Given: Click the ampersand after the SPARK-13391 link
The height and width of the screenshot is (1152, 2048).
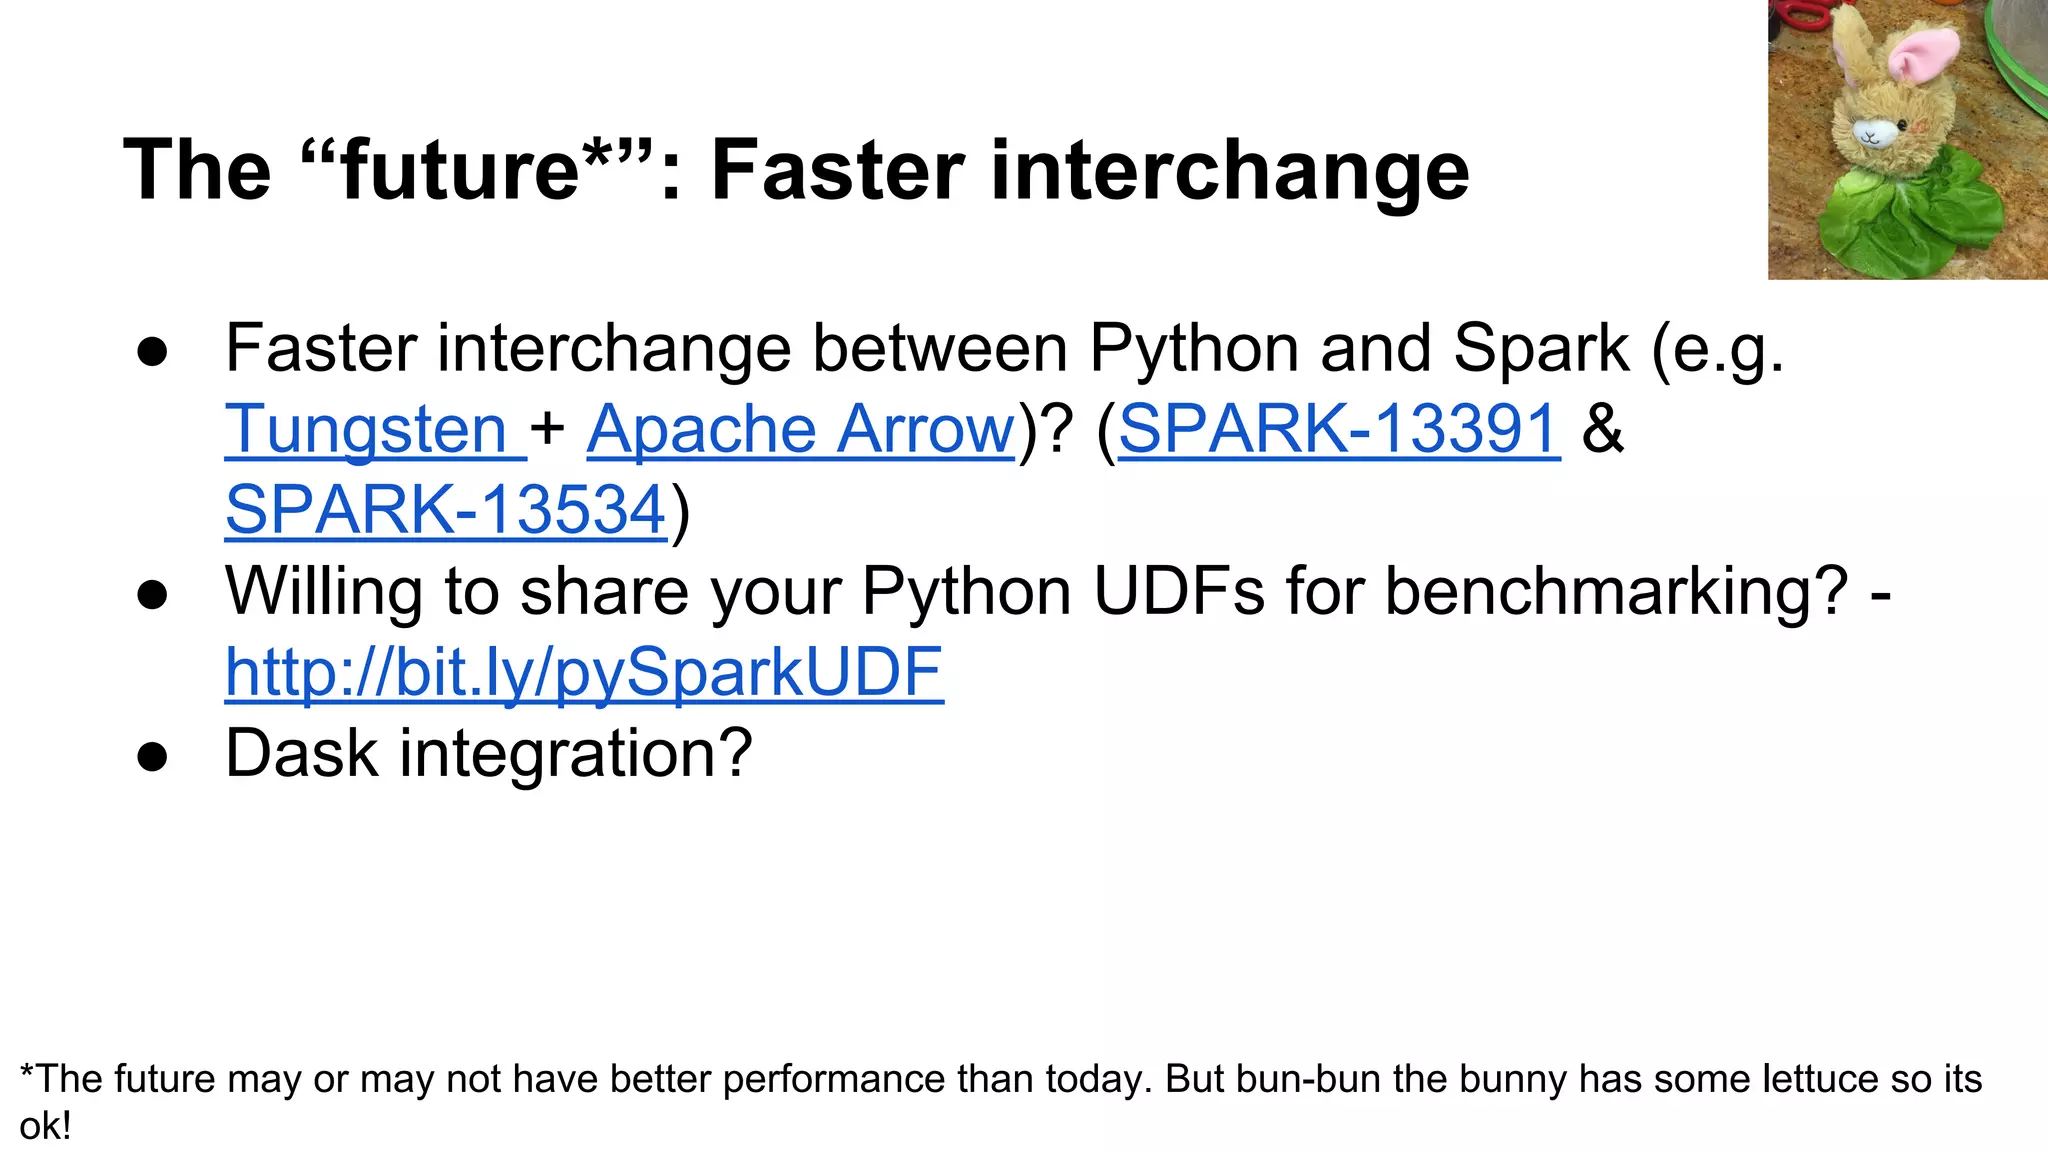Looking at the screenshot, I should tap(1602, 429).
